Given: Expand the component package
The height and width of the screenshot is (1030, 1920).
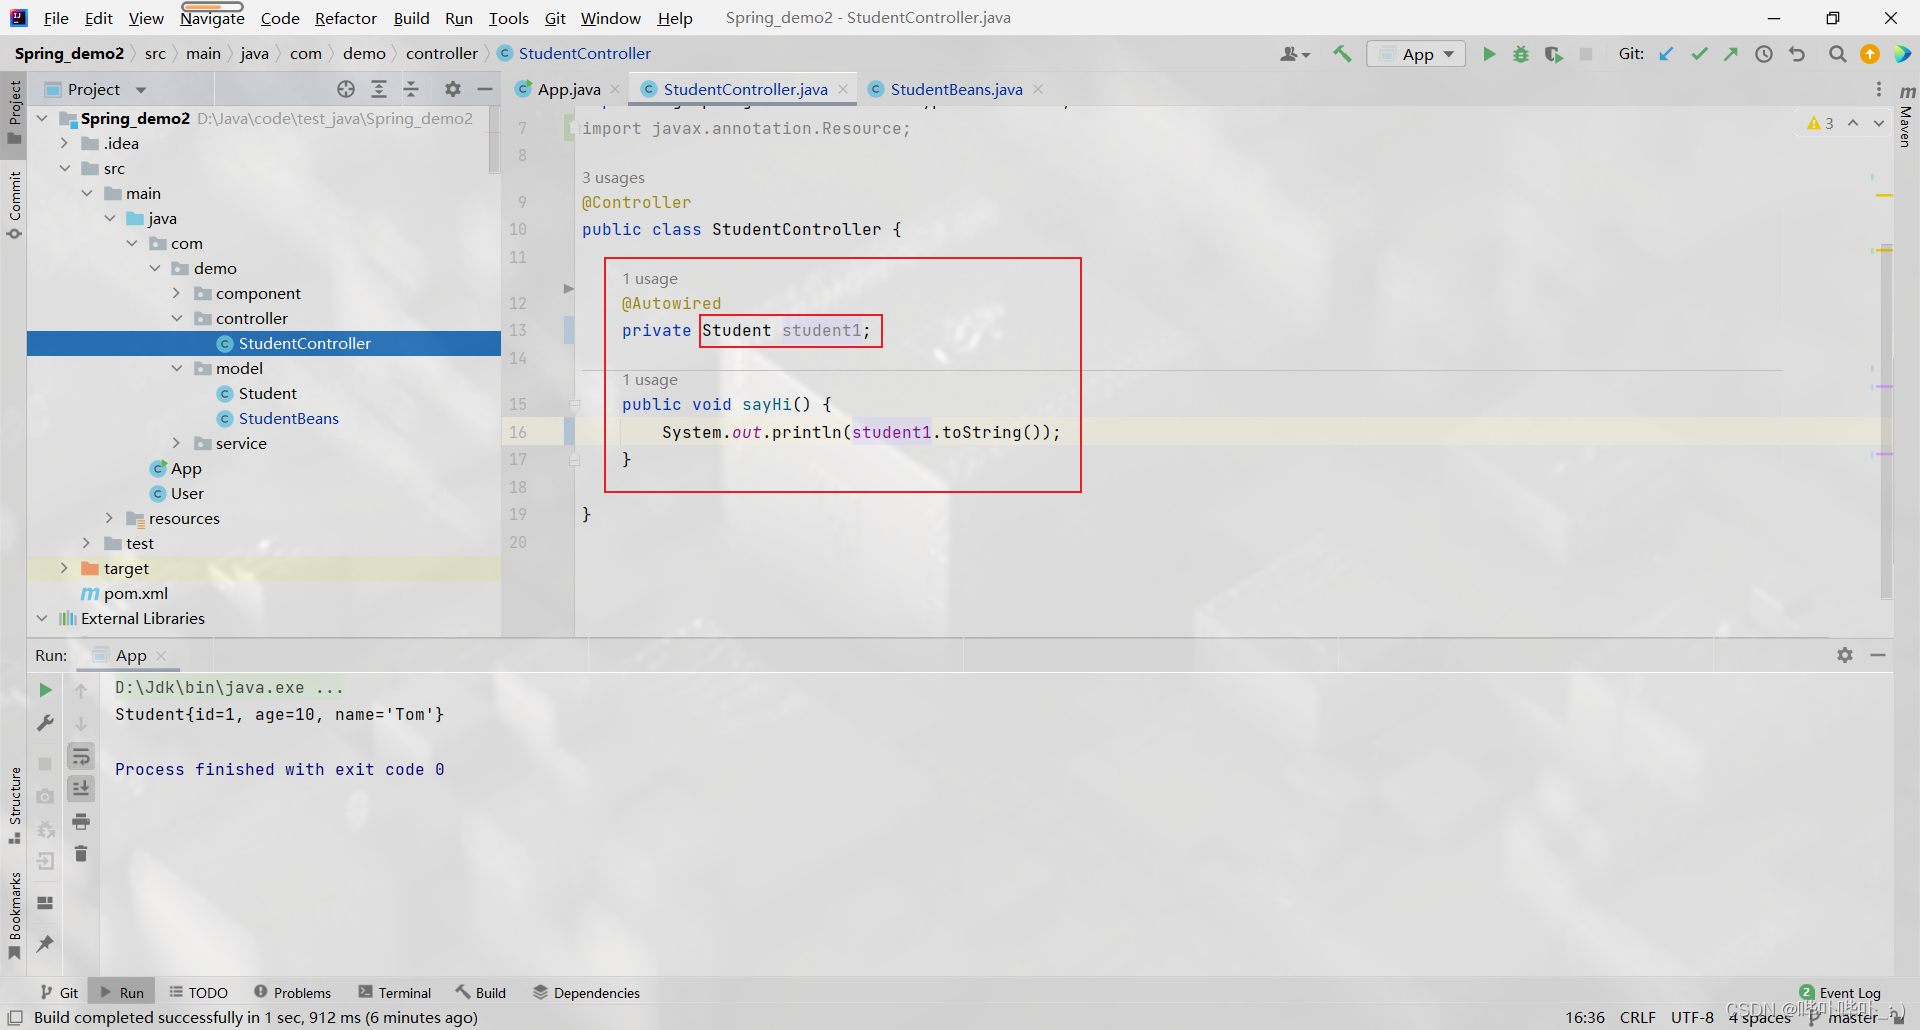Looking at the screenshot, I should click(x=177, y=293).
